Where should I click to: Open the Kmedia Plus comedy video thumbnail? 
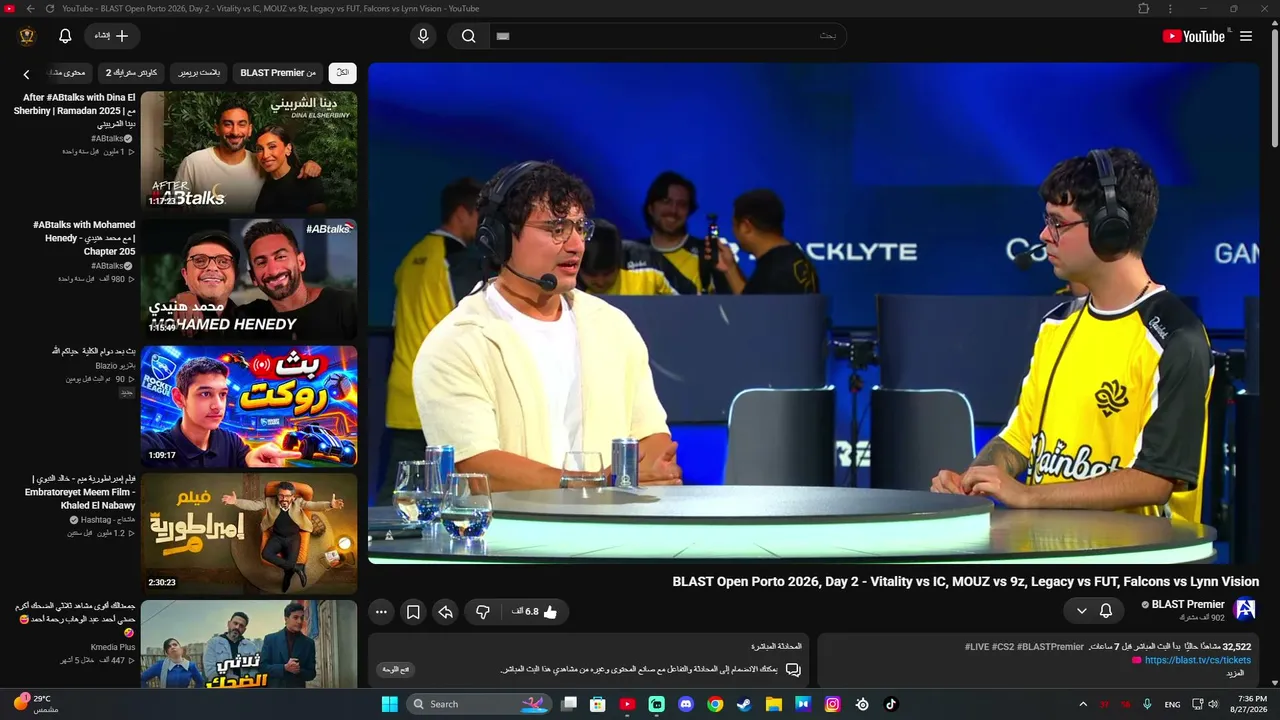[249, 644]
